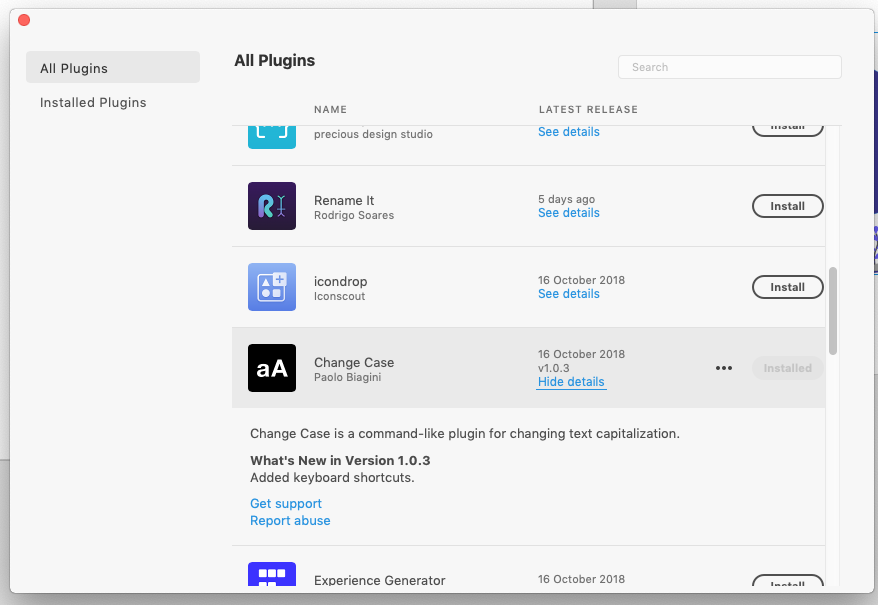Click the All Plugins page heading
The image size is (878, 605).
[x=274, y=60]
